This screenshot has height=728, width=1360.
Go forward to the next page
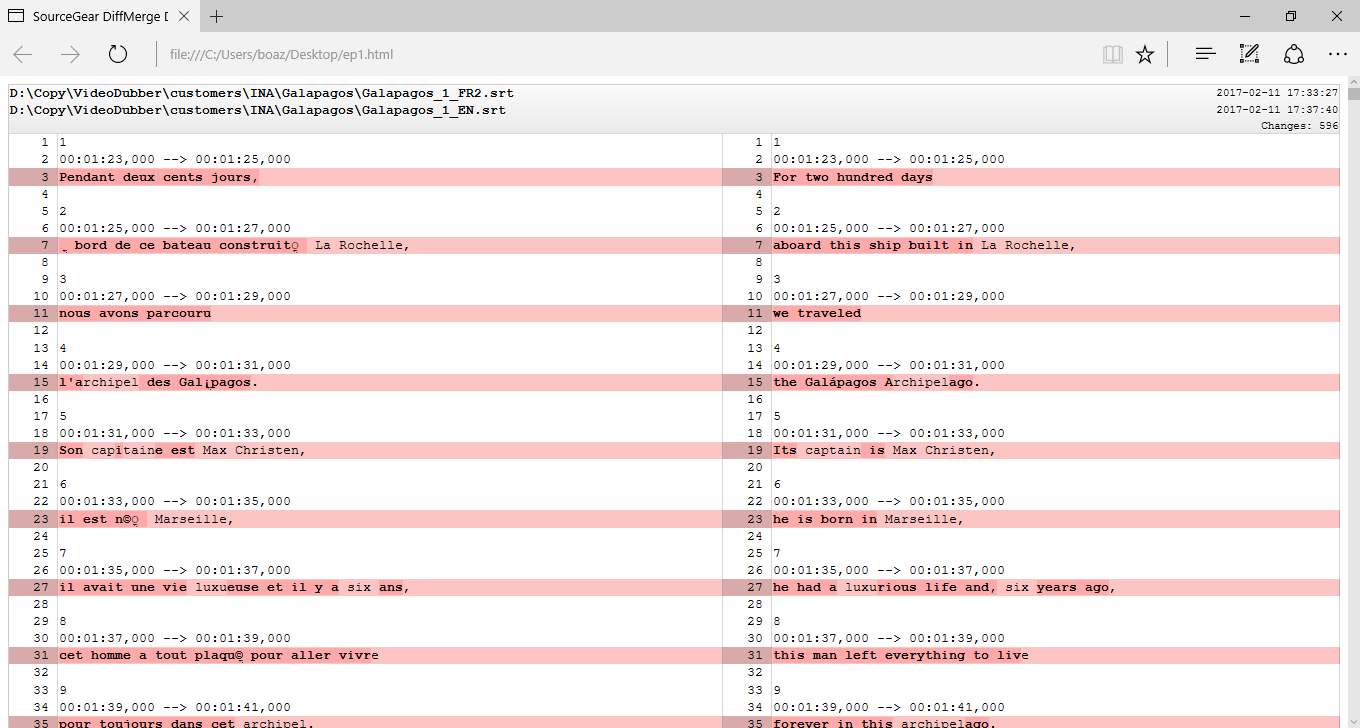[70, 54]
